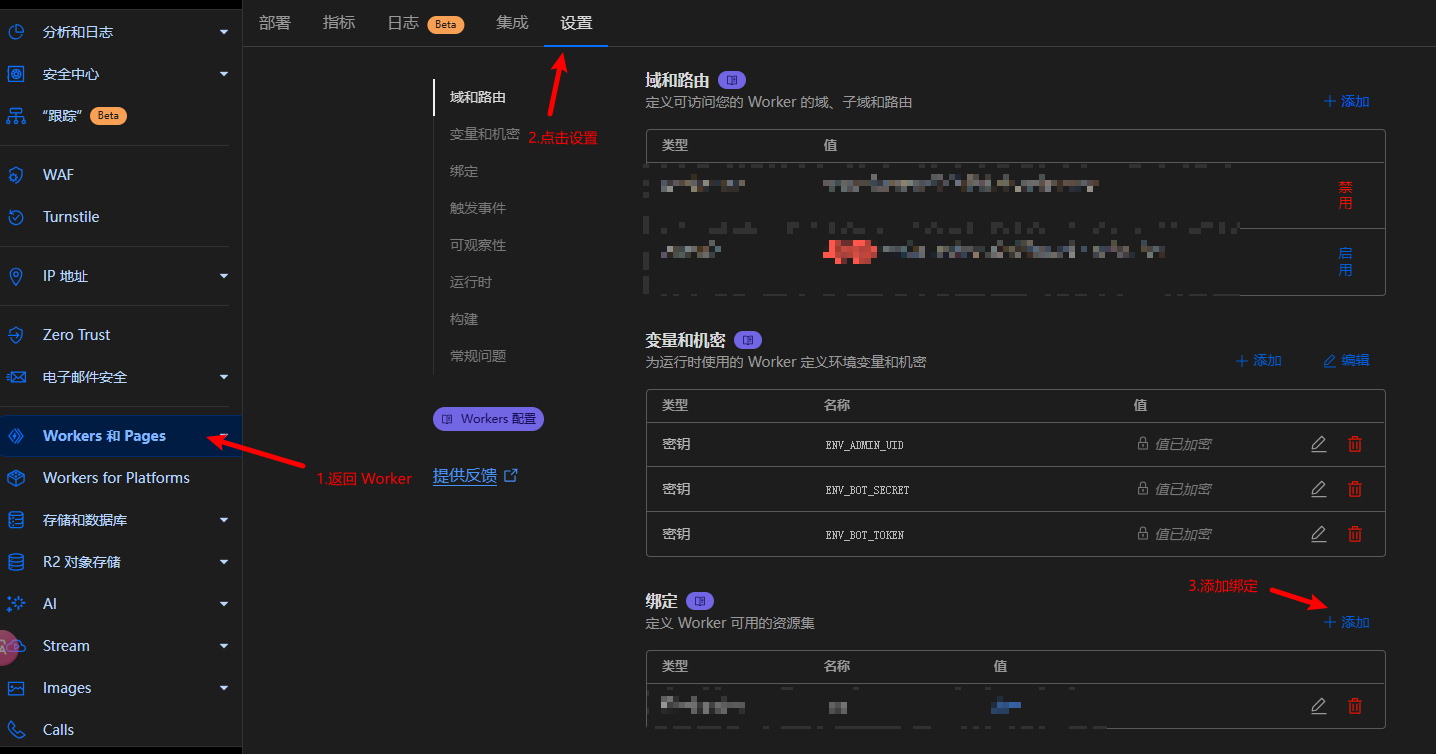This screenshot has width=1436, height=754.
Task: Click the blue 启用 link
Action: pyautogui.click(x=1345, y=262)
